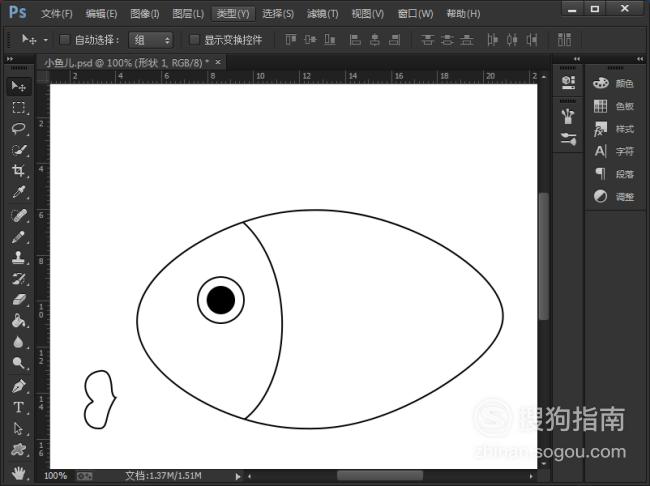Select the Rectangular Marquee tool
The height and width of the screenshot is (486, 650).
tap(18, 107)
